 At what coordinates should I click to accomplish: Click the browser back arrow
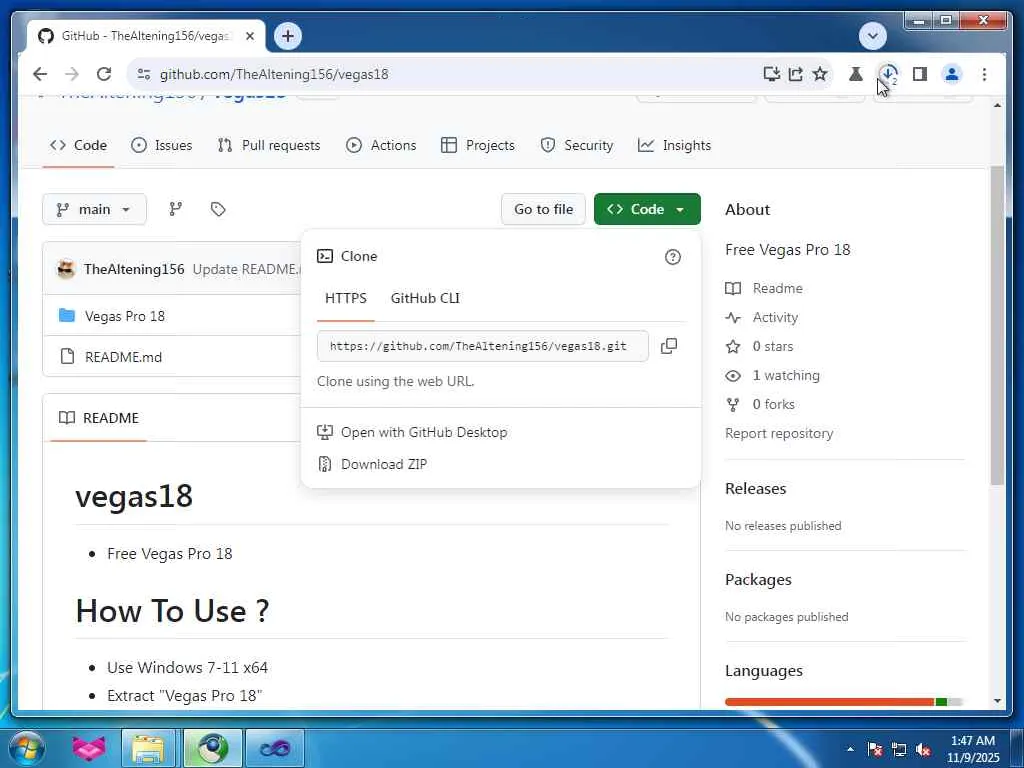point(40,74)
